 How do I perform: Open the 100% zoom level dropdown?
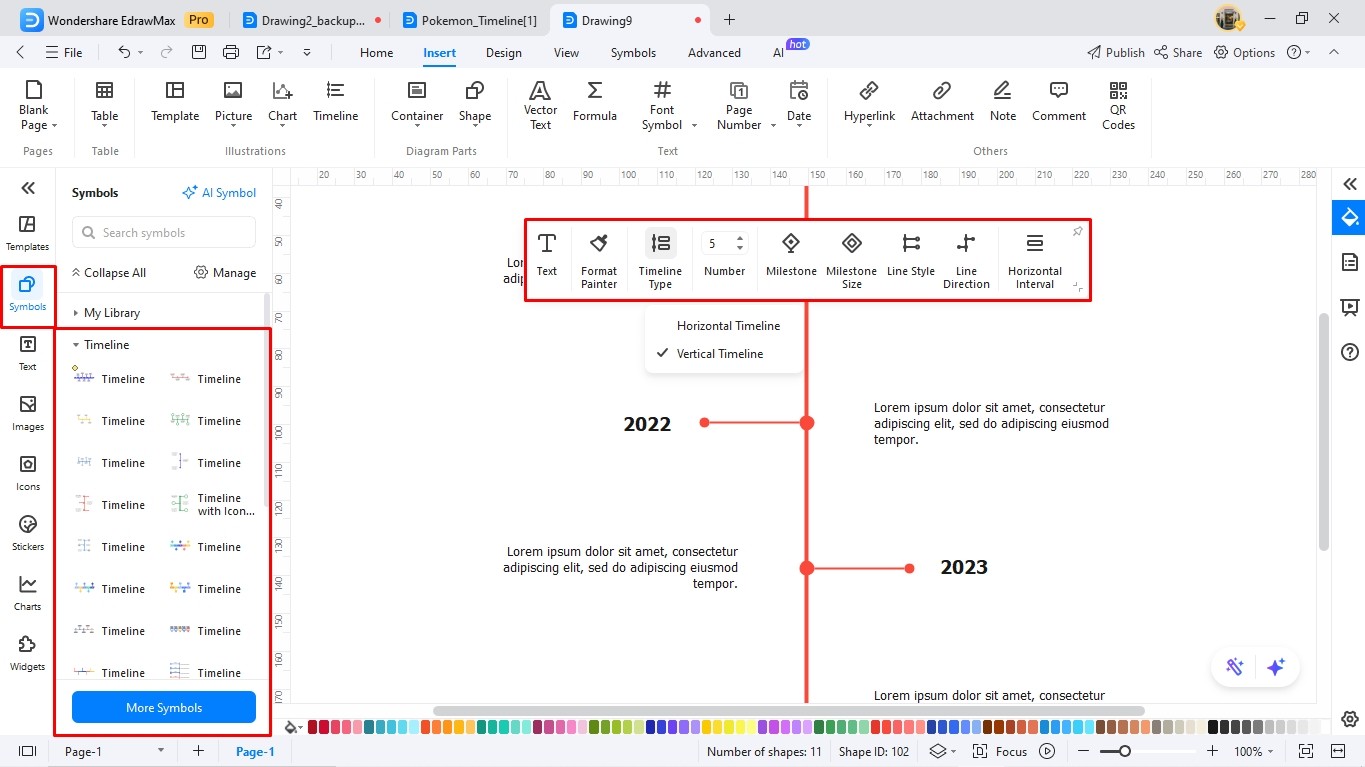(1256, 751)
